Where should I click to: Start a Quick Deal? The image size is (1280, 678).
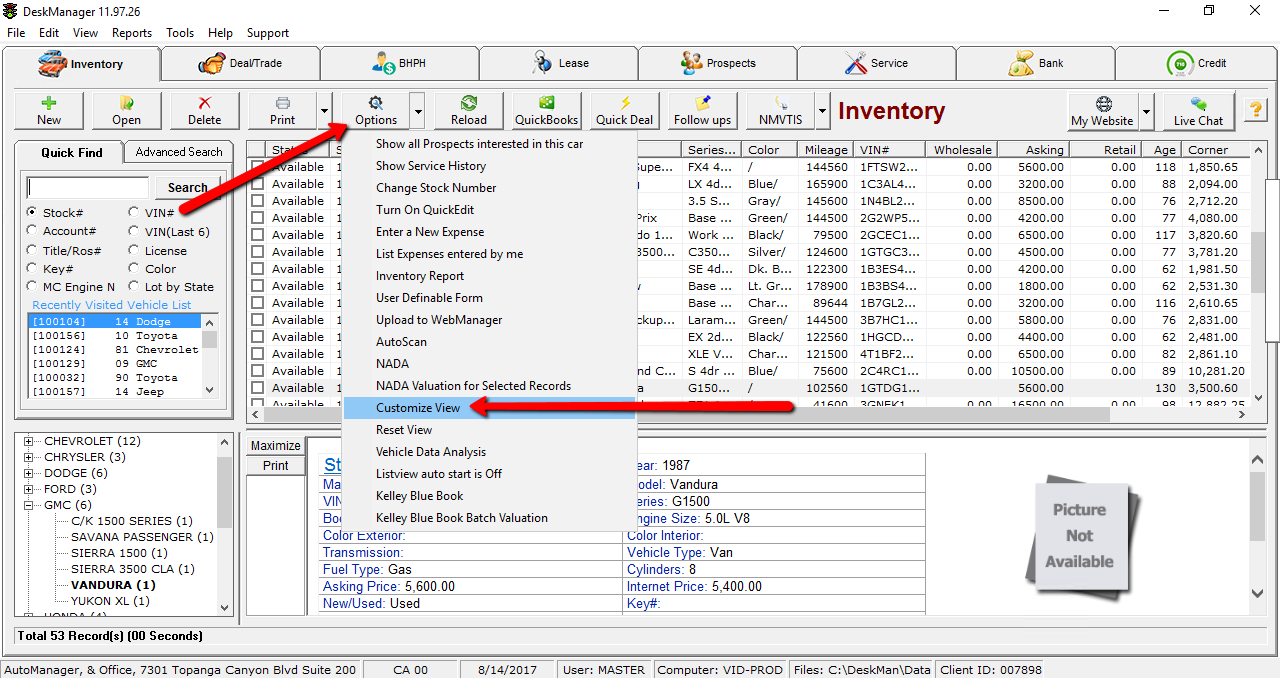tap(623, 110)
